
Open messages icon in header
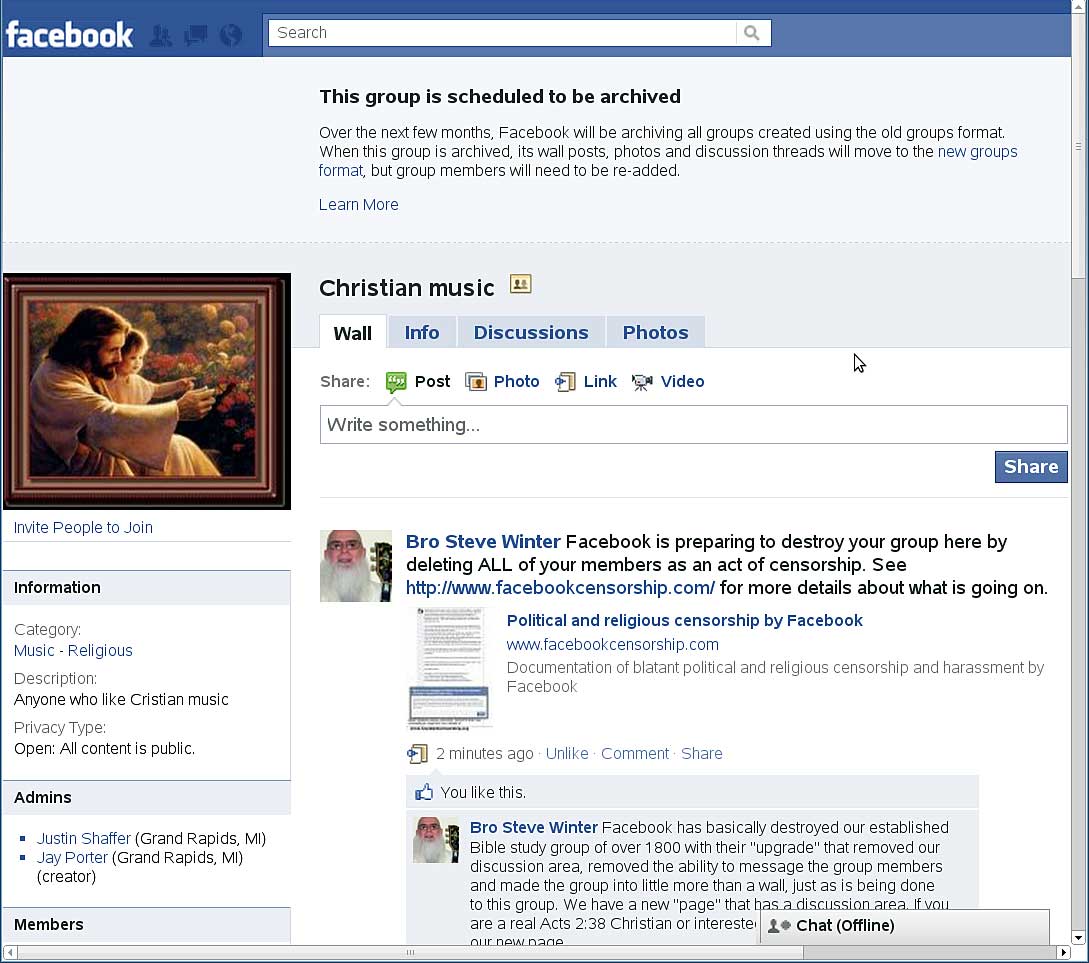196,35
